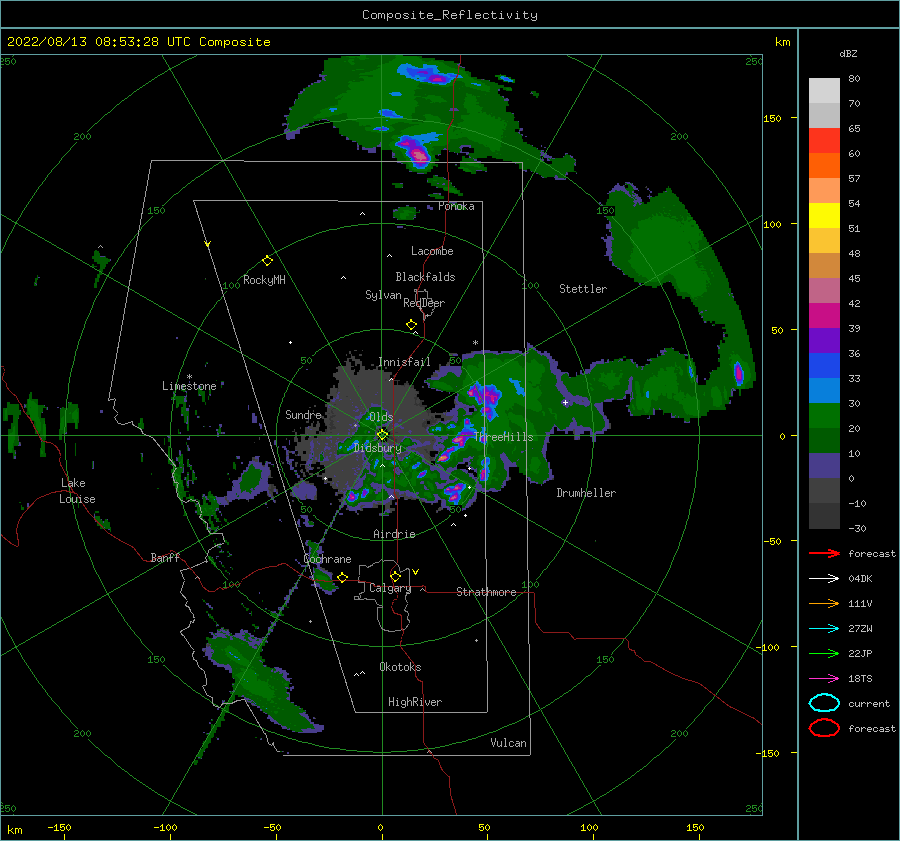
Task: Click the white plus marker east of ThreeHills
Action: point(565,402)
